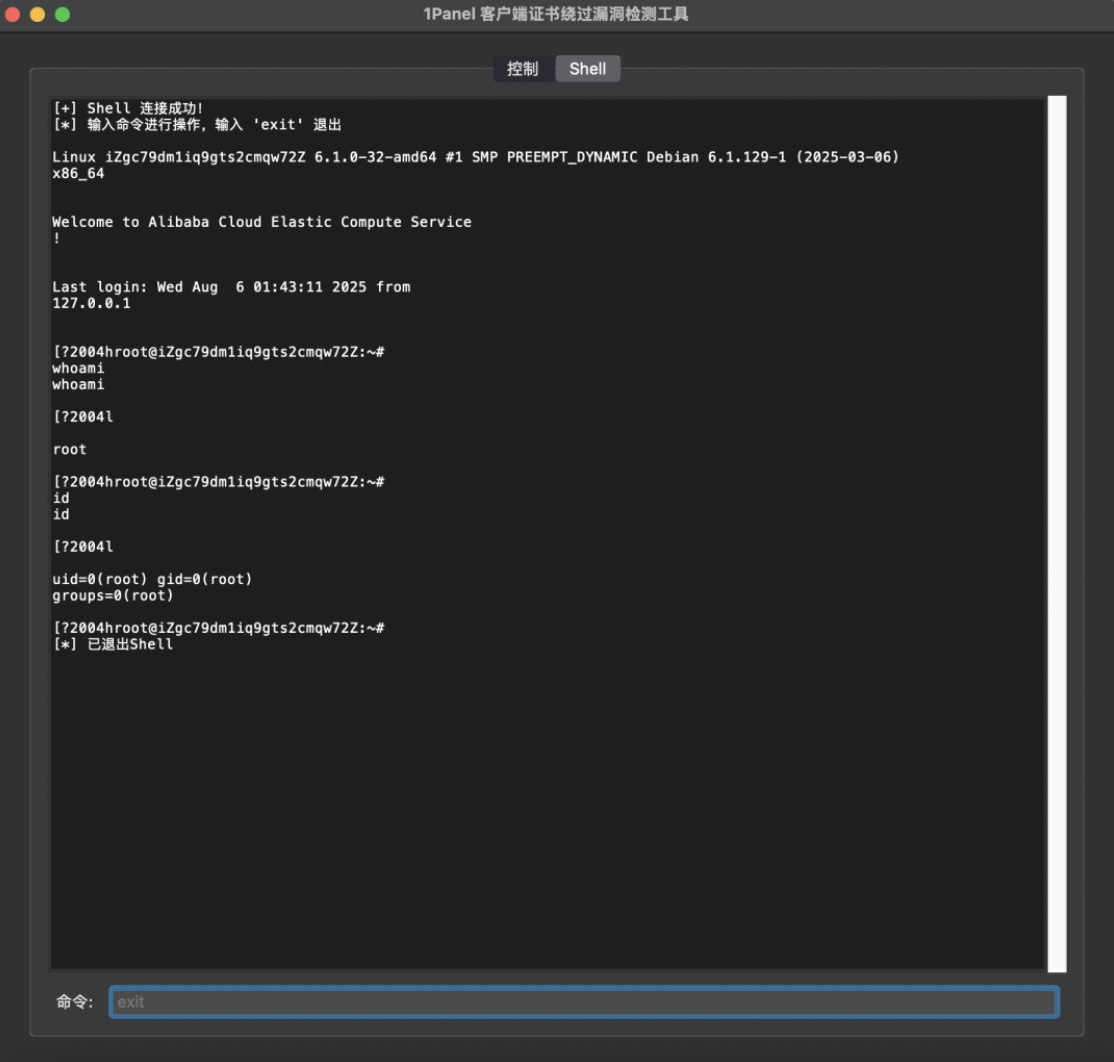The width and height of the screenshot is (1114, 1062).
Task: Maximize the window with the green button
Action: [x=63, y=14]
